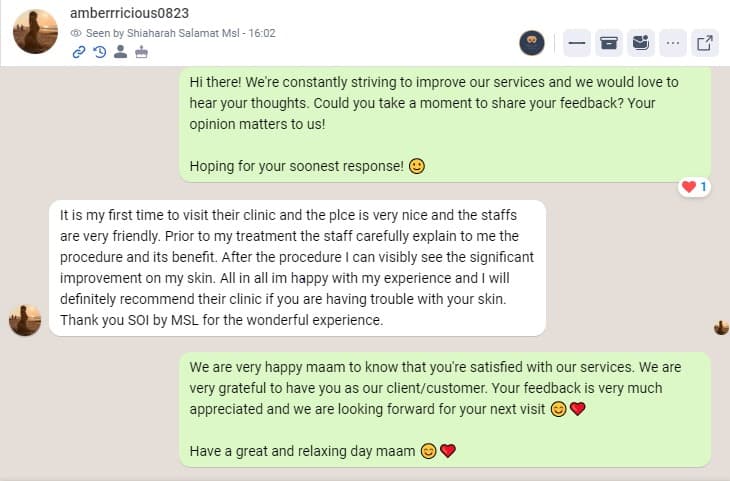This screenshot has height=481, width=730.
Task: Open conversation history clock icon
Action: tap(100, 52)
